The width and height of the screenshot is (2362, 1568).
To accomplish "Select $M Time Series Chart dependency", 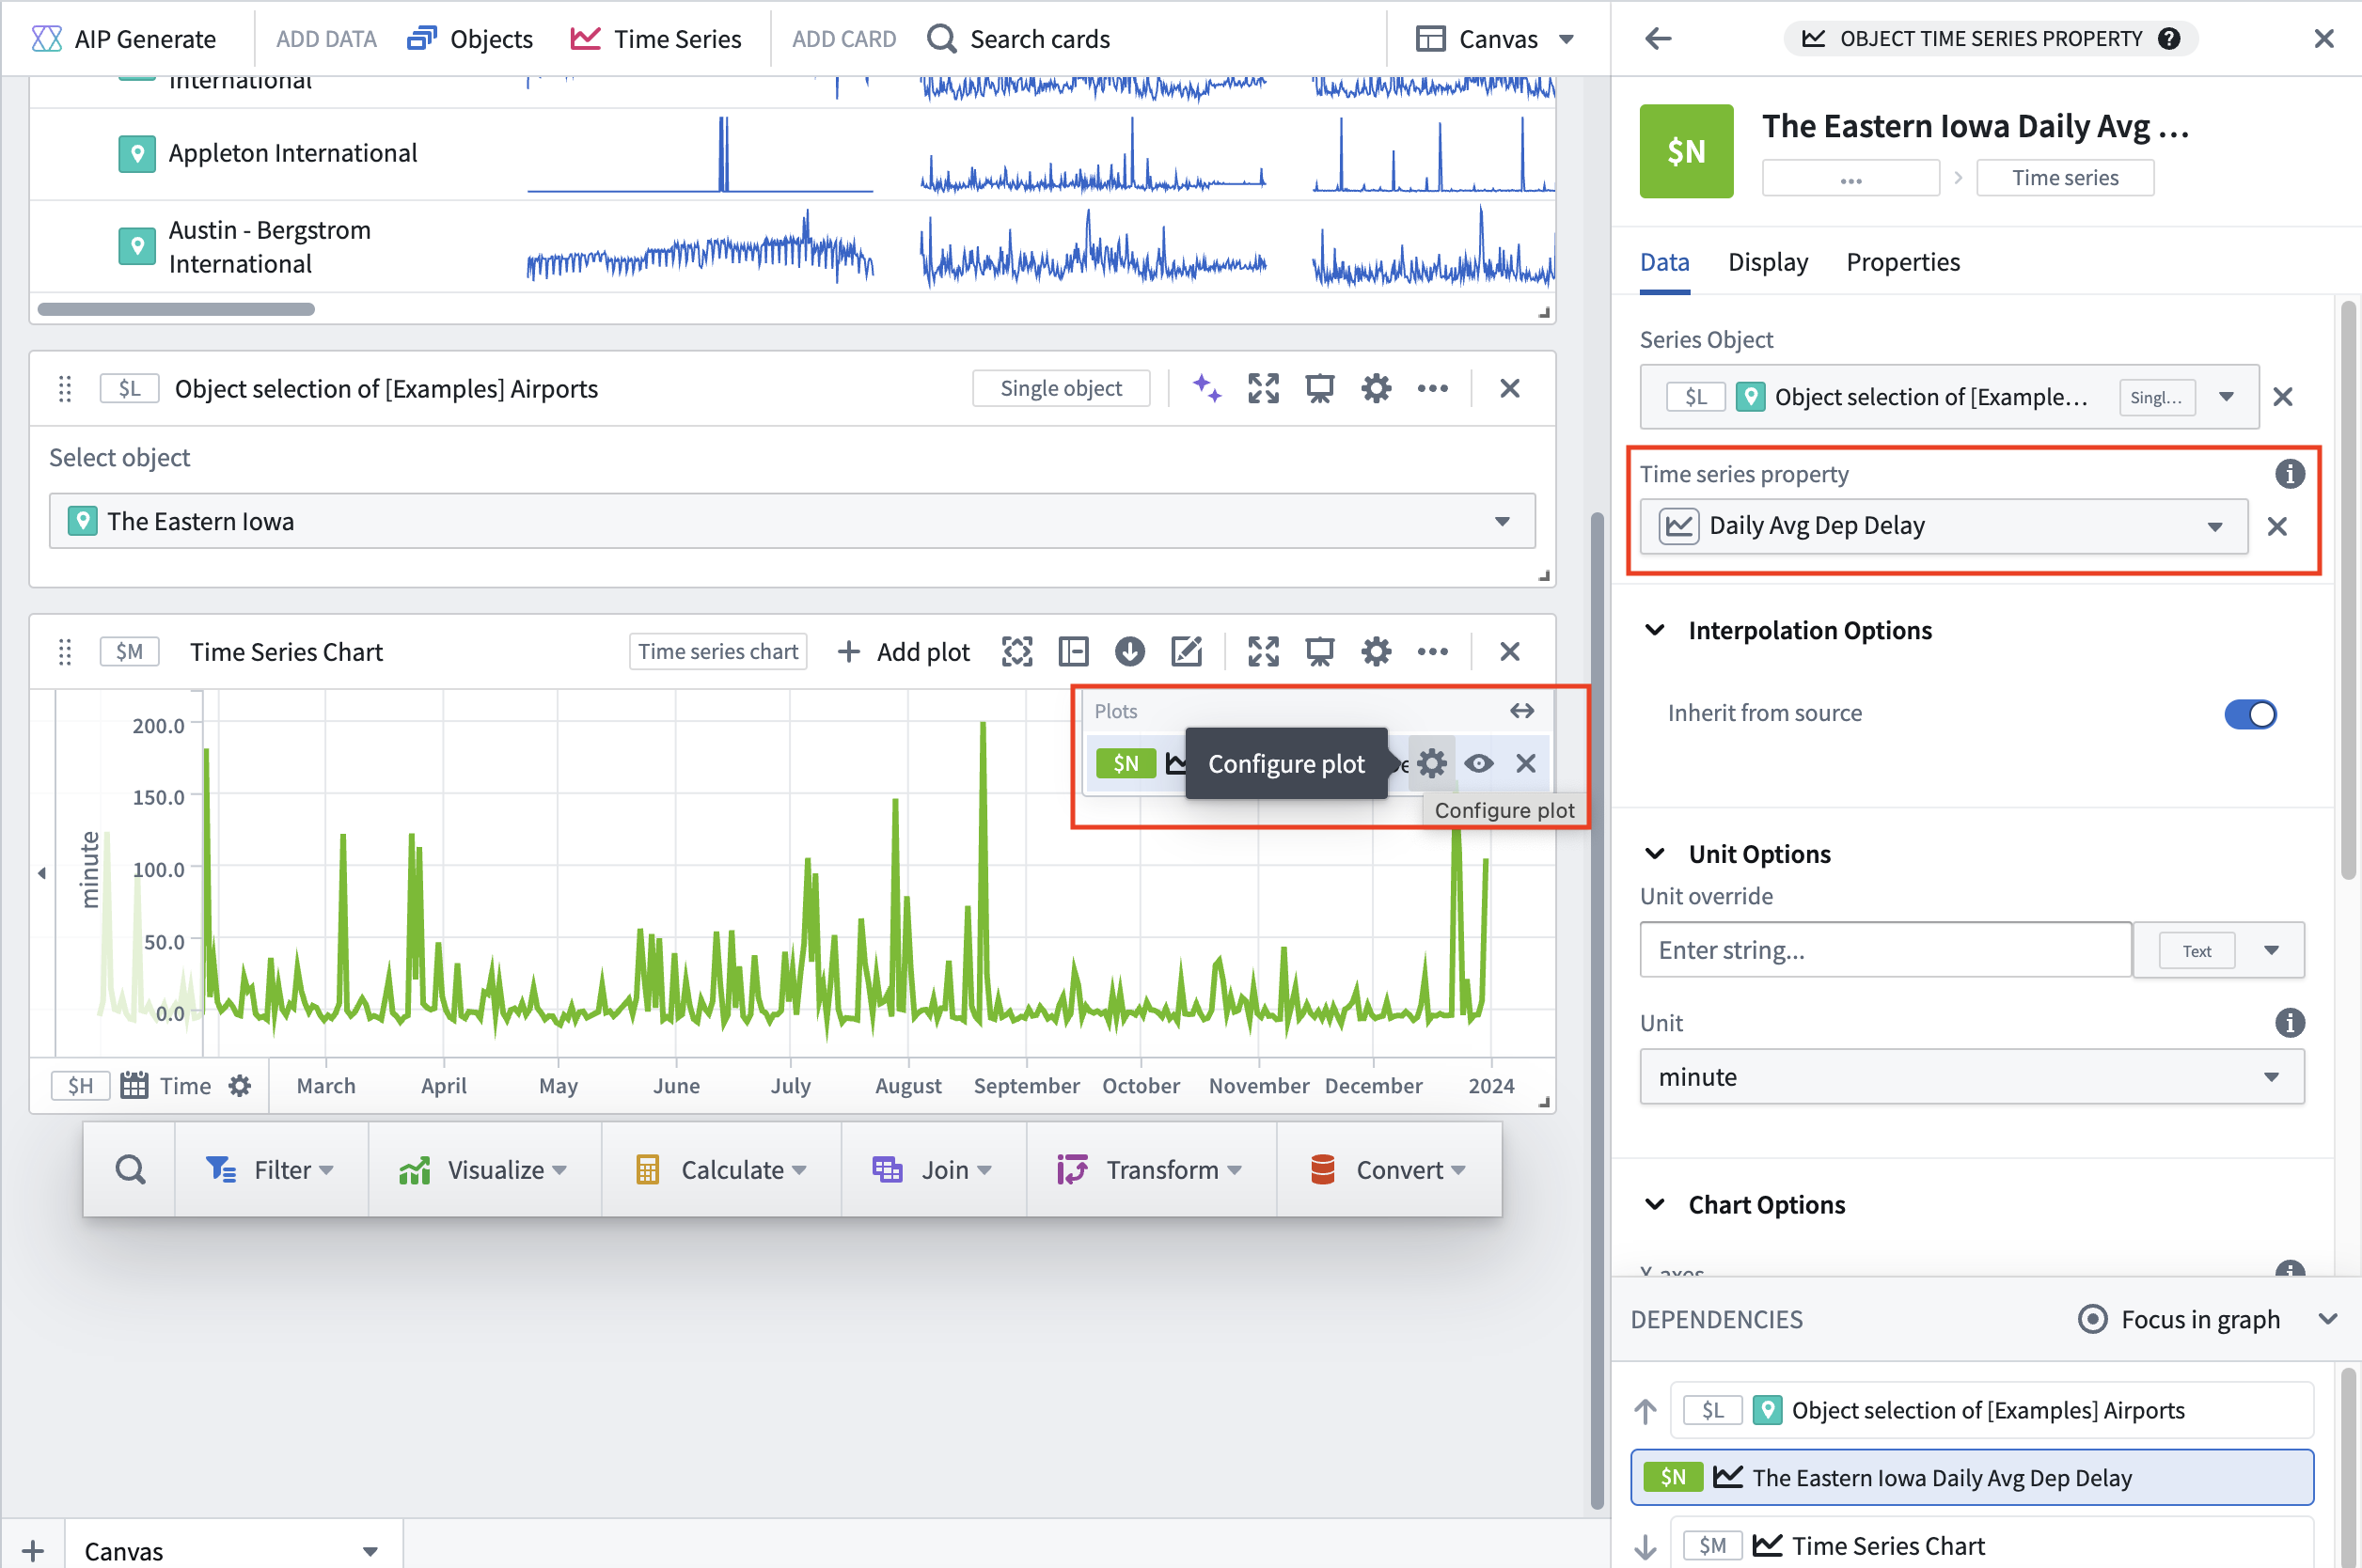I will [1992, 1545].
